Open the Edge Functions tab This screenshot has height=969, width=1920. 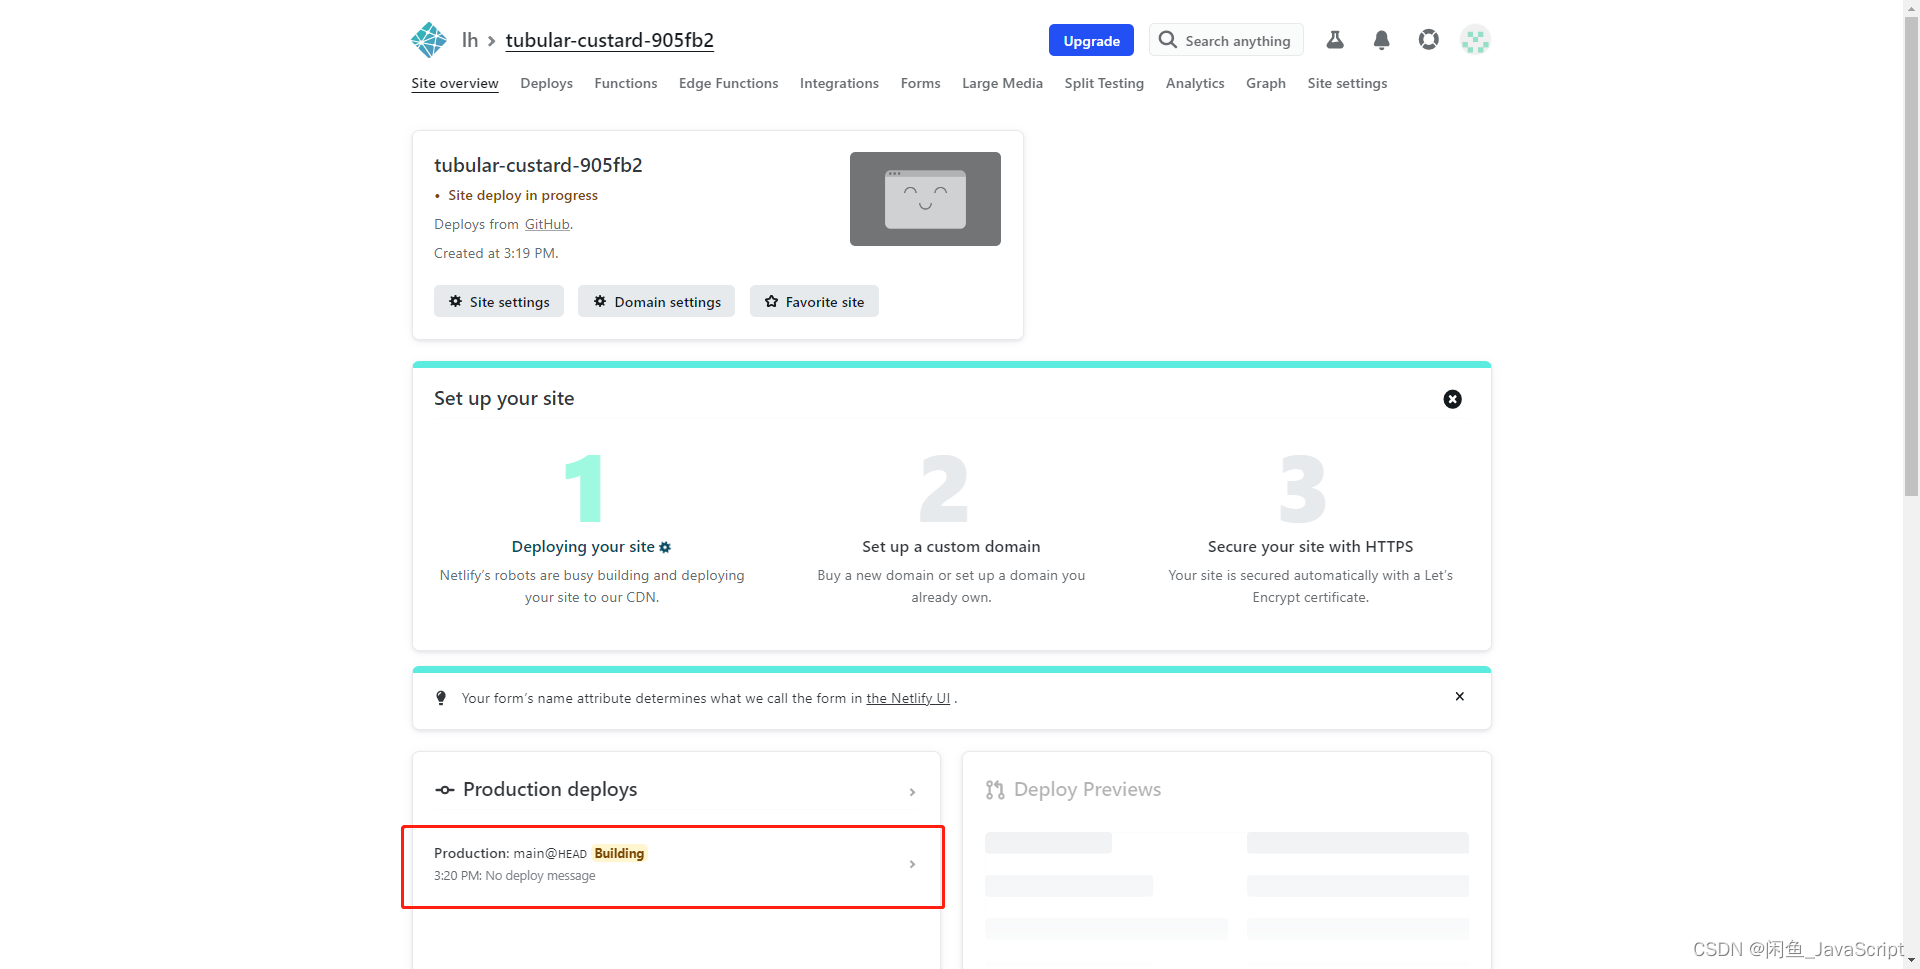pyautogui.click(x=728, y=83)
